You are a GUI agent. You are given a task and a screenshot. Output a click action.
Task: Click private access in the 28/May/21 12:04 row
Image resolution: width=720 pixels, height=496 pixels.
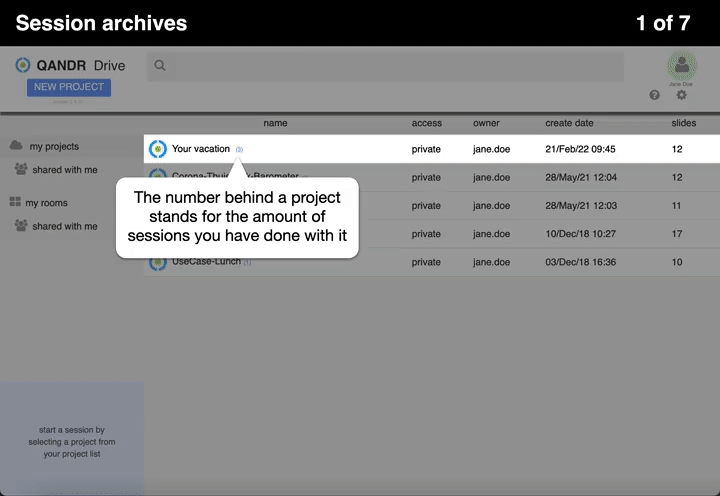[426, 178]
